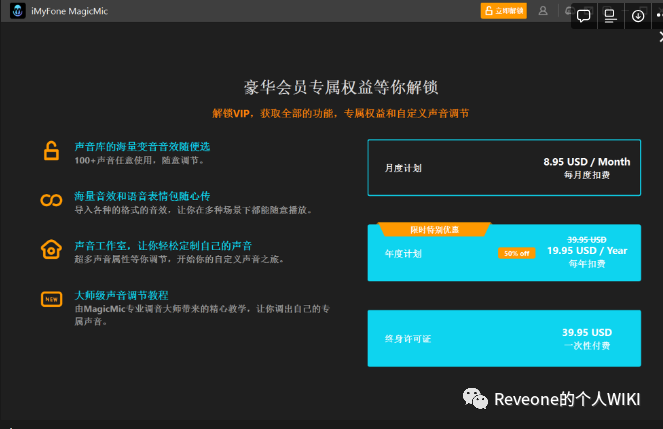Viewport: 663px width, 429px height.
Task: Click the circled download arrow icon
Action: [638, 16]
